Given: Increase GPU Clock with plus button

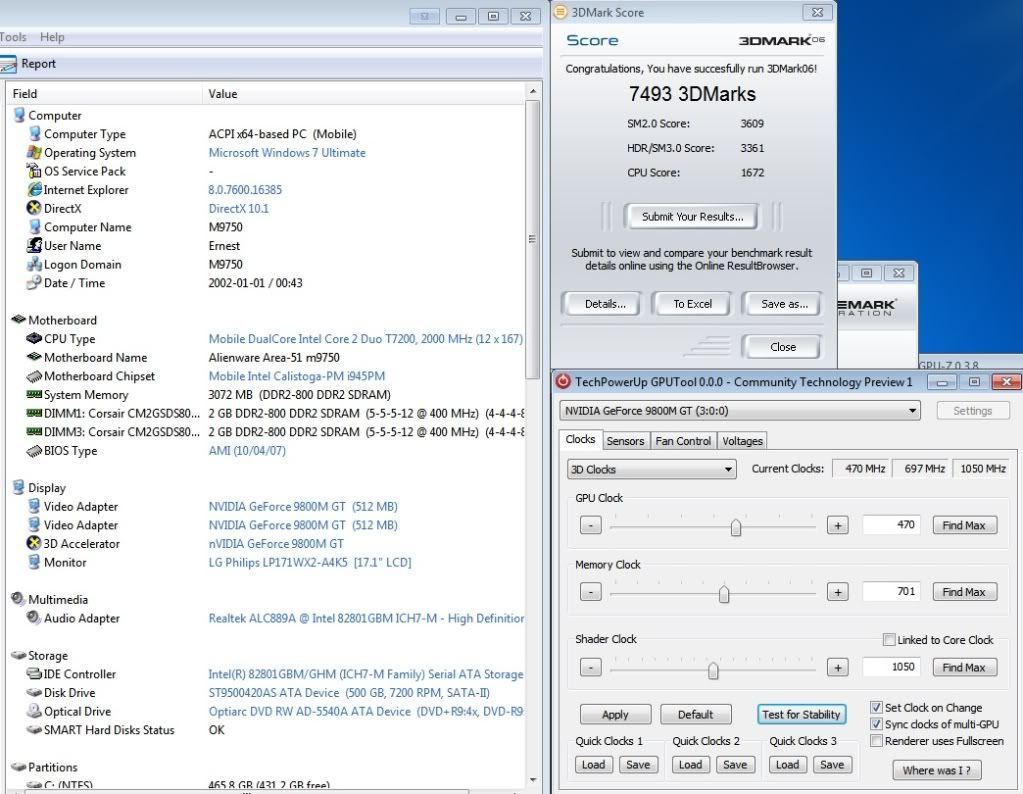Looking at the screenshot, I should (x=838, y=525).
